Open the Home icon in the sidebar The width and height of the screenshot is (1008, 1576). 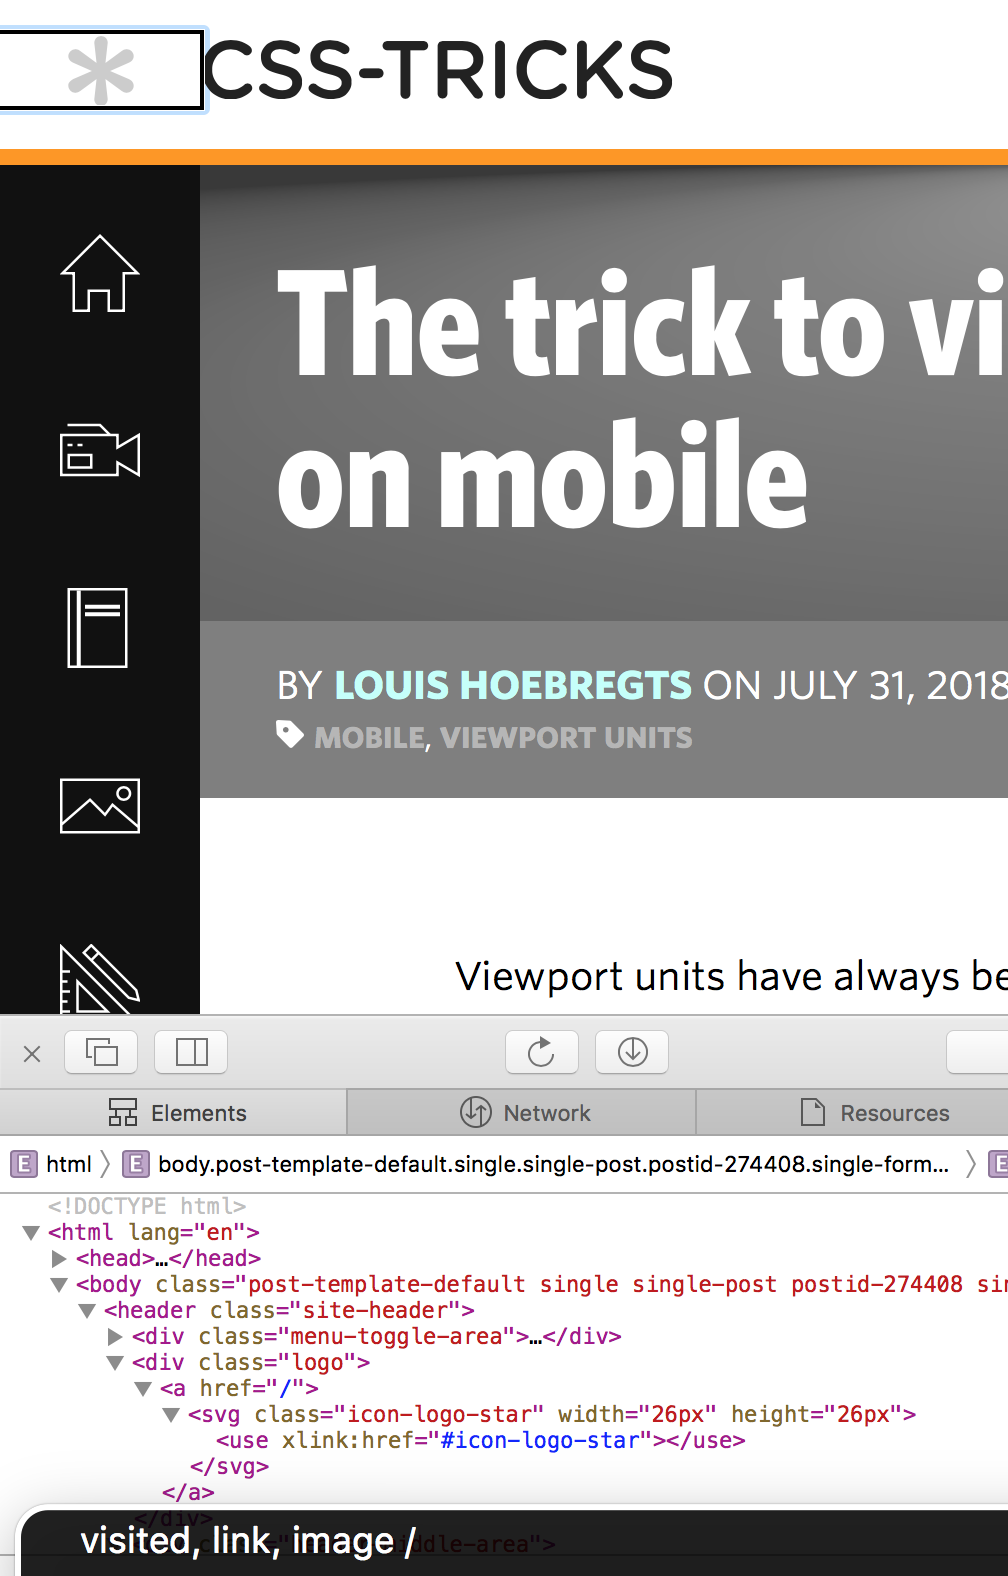click(100, 273)
